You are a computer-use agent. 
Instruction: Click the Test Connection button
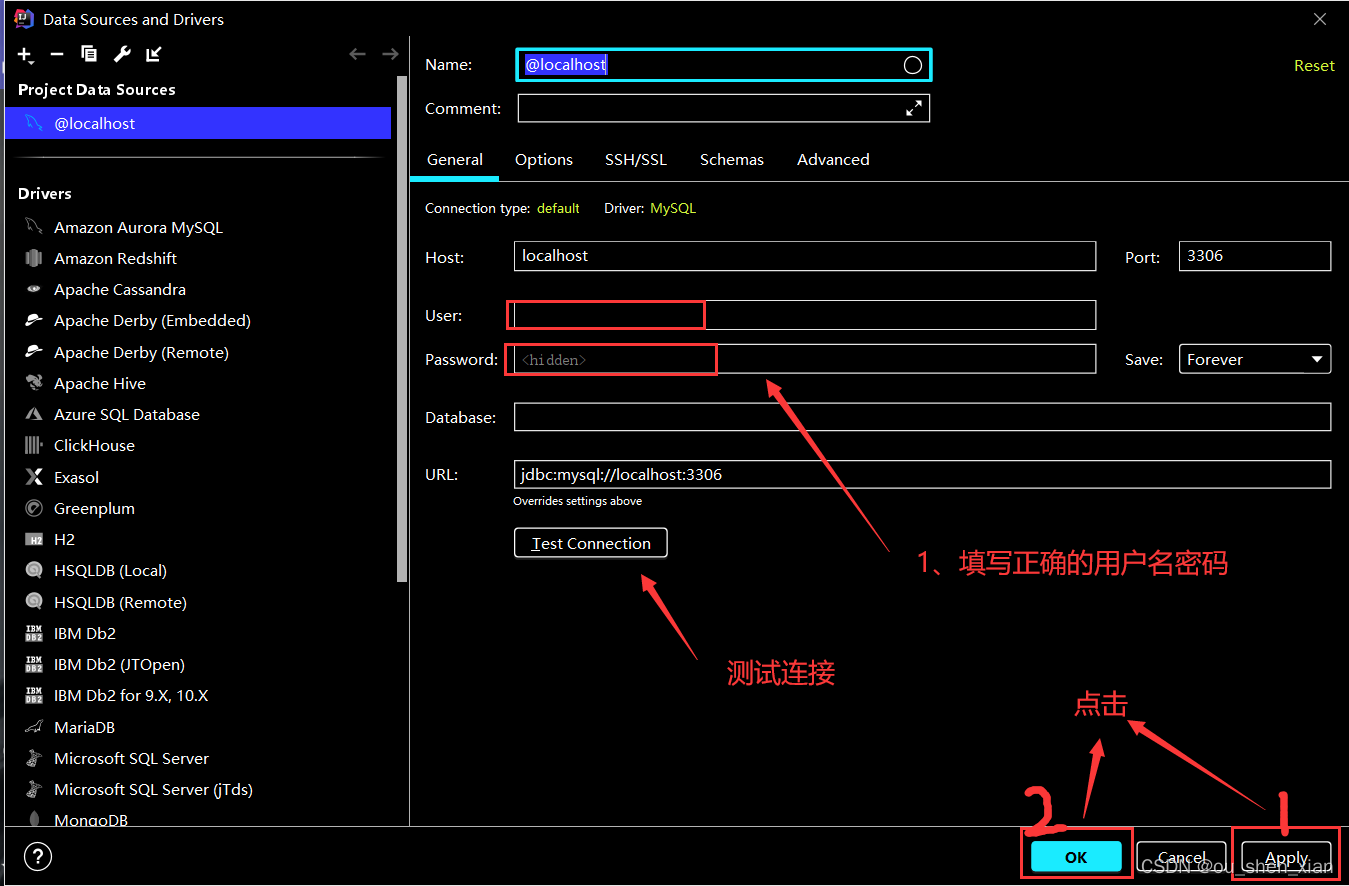(590, 543)
